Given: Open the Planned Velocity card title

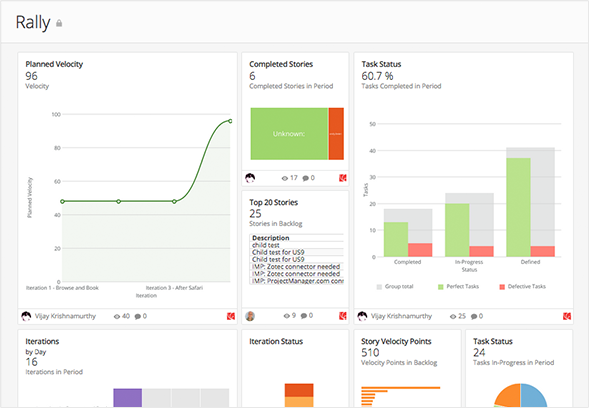Looking at the screenshot, I should point(54,64).
